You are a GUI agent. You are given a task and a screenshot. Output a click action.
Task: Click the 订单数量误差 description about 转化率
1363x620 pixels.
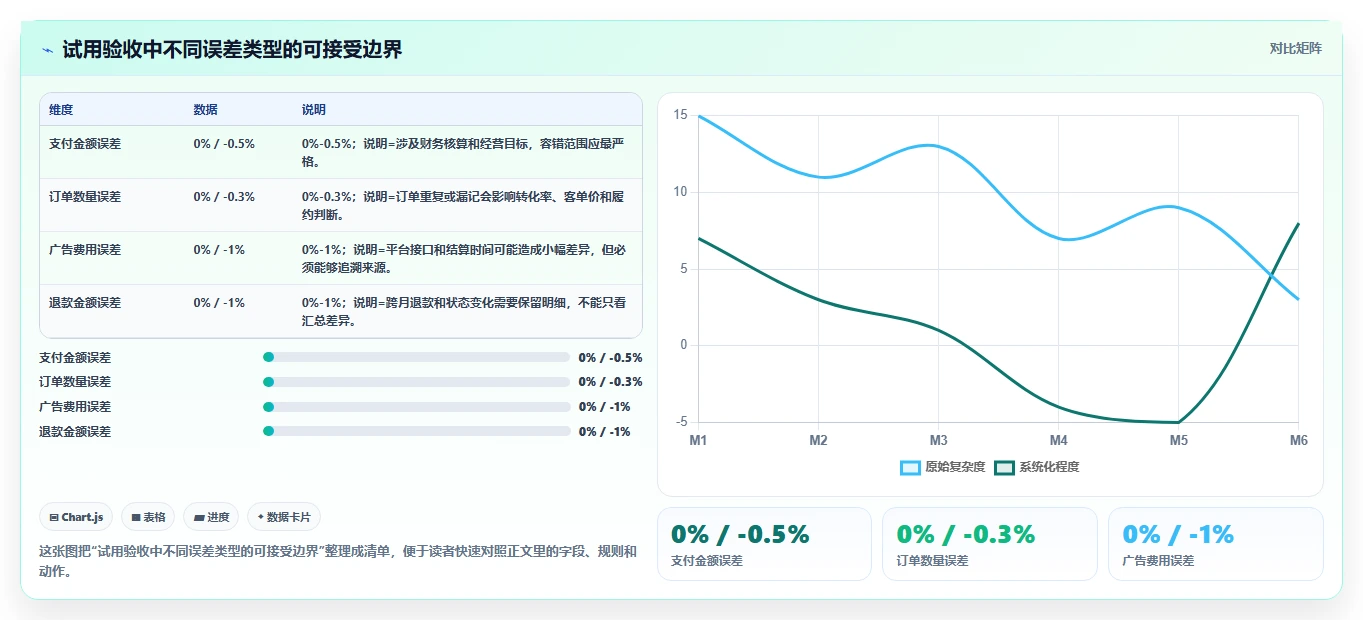pyautogui.click(x=464, y=206)
